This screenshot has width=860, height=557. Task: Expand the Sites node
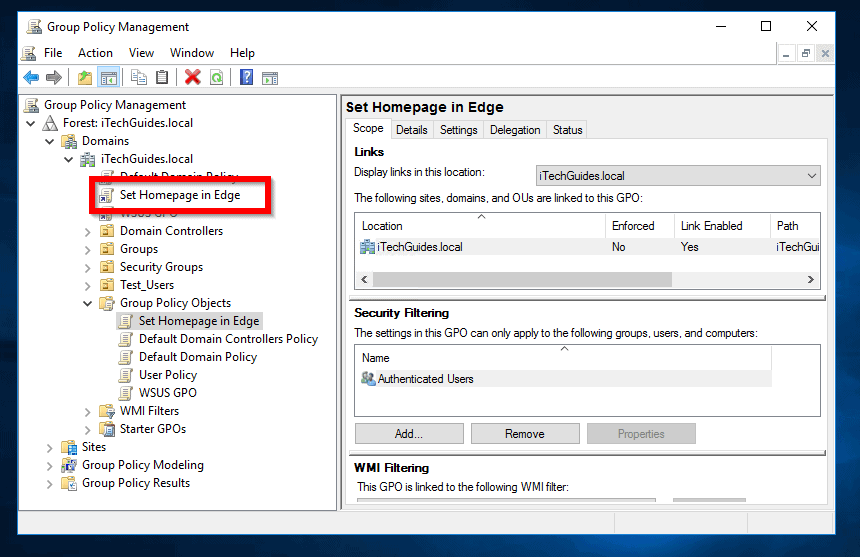click(x=49, y=448)
